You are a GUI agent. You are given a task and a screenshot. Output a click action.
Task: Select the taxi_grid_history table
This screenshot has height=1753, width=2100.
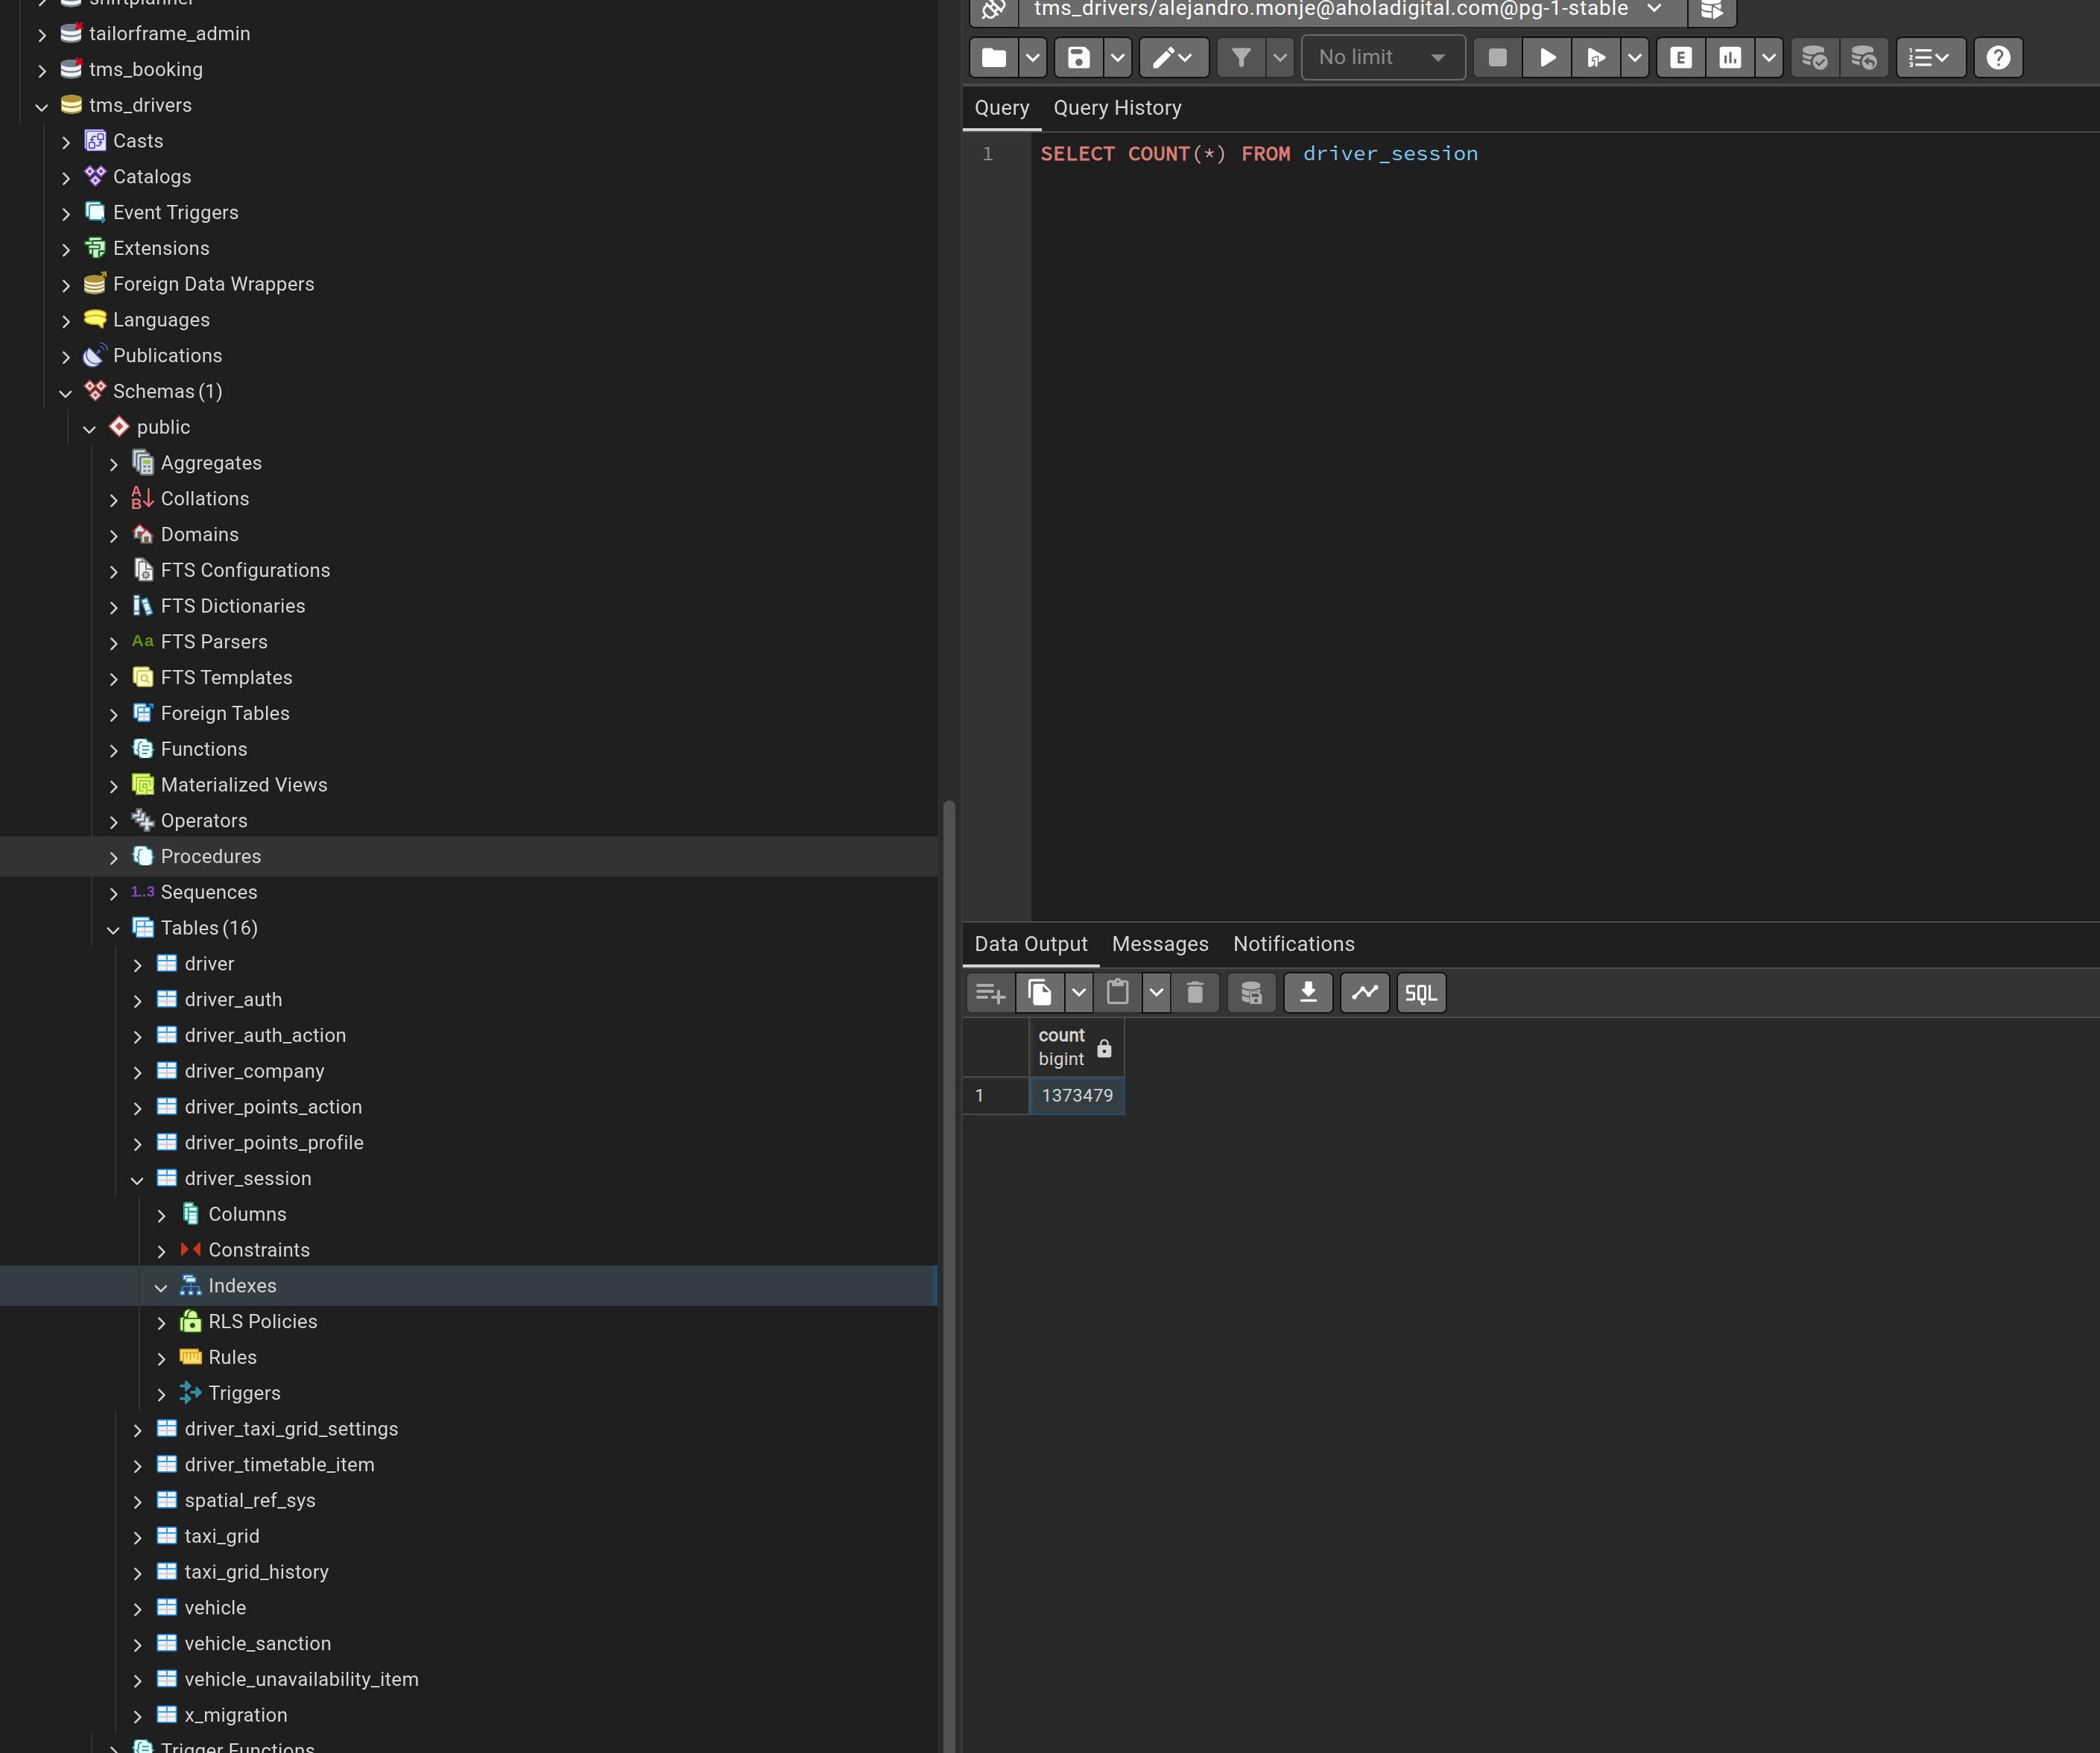(256, 1572)
